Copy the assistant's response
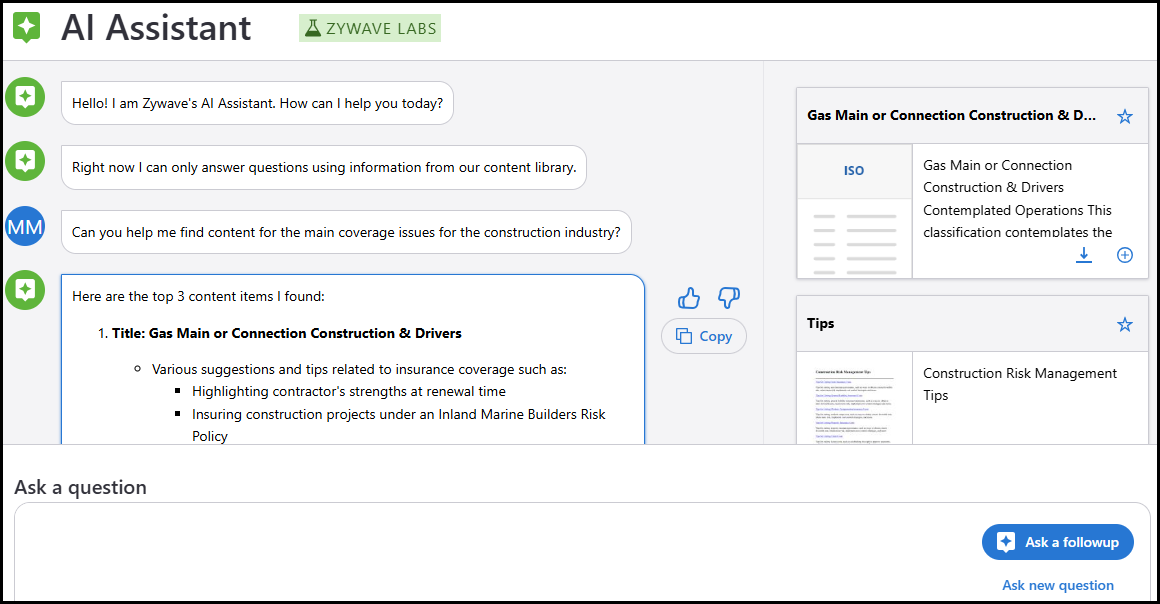This screenshot has width=1160, height=604. click(x=704, y=336)
